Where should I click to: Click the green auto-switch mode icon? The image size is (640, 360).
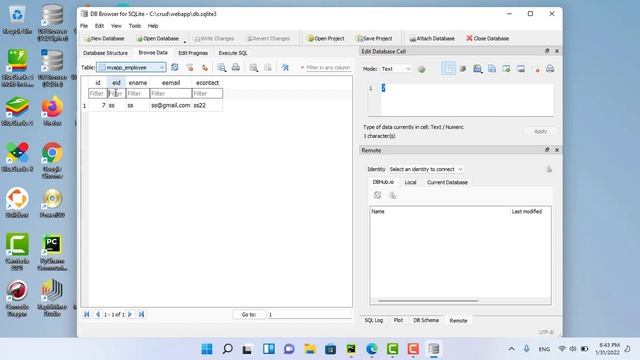[x=422, y=69]
